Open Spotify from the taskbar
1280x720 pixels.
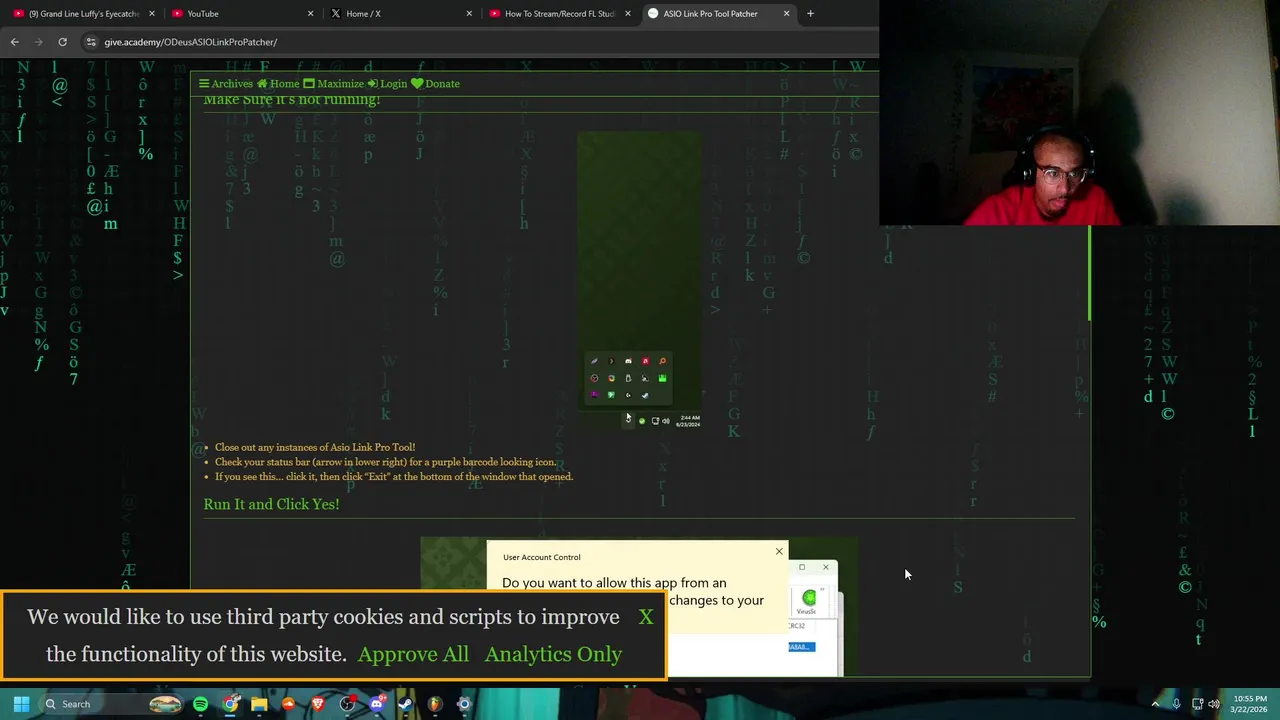(x=201, y=704)
